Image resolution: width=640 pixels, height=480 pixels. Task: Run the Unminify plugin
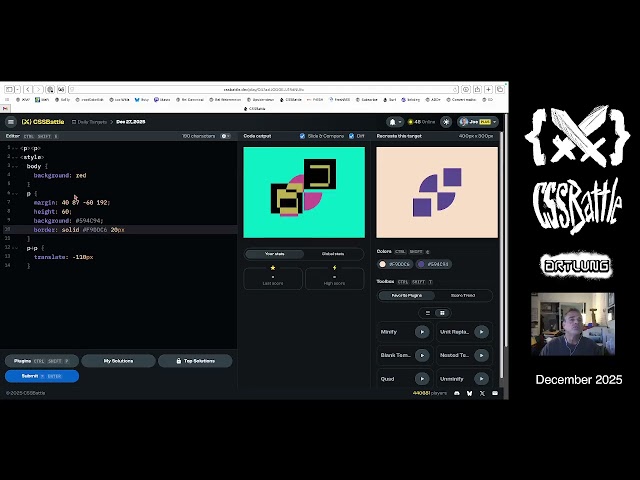pyautogui.click(x=481, y=379)
